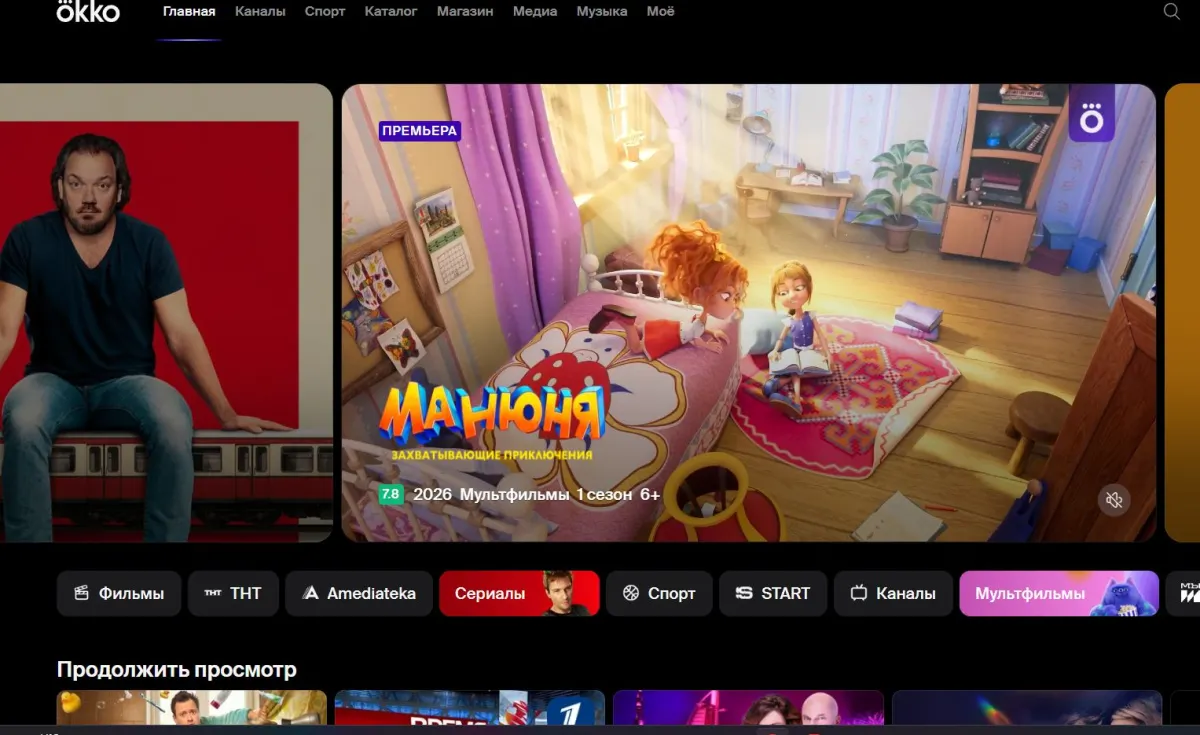Click the Okko logo

pos(87,11)
